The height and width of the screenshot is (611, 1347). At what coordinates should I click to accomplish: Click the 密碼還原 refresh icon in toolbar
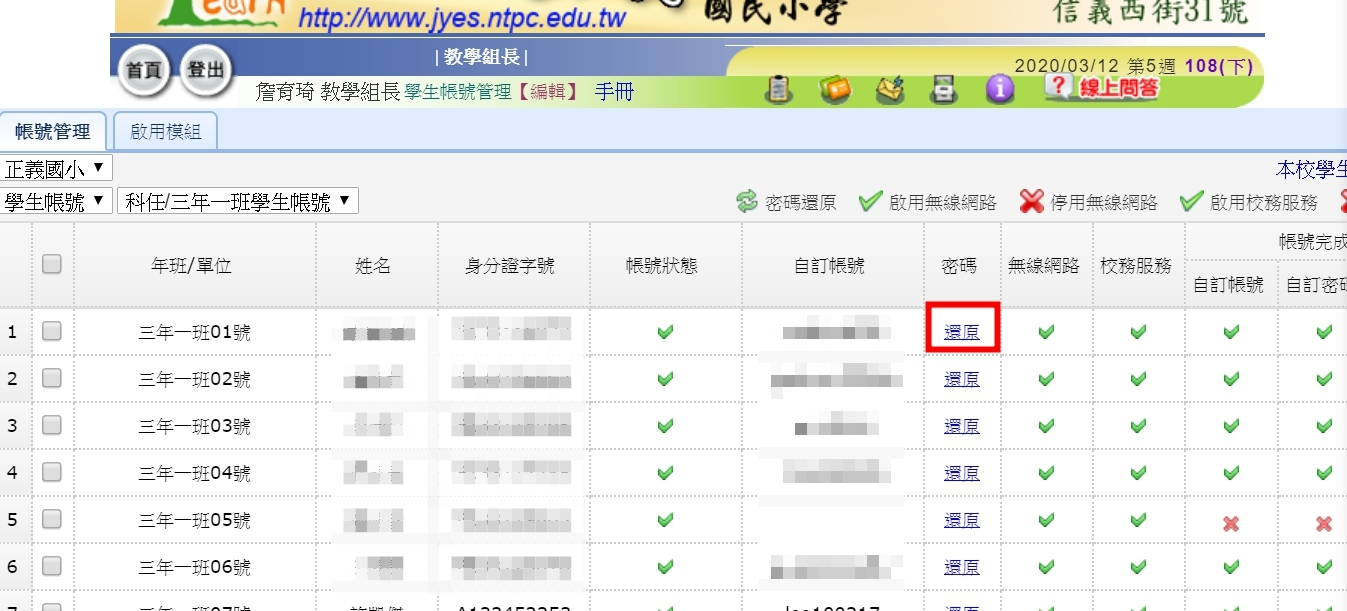pyautogui.click(x=747, y=202)
